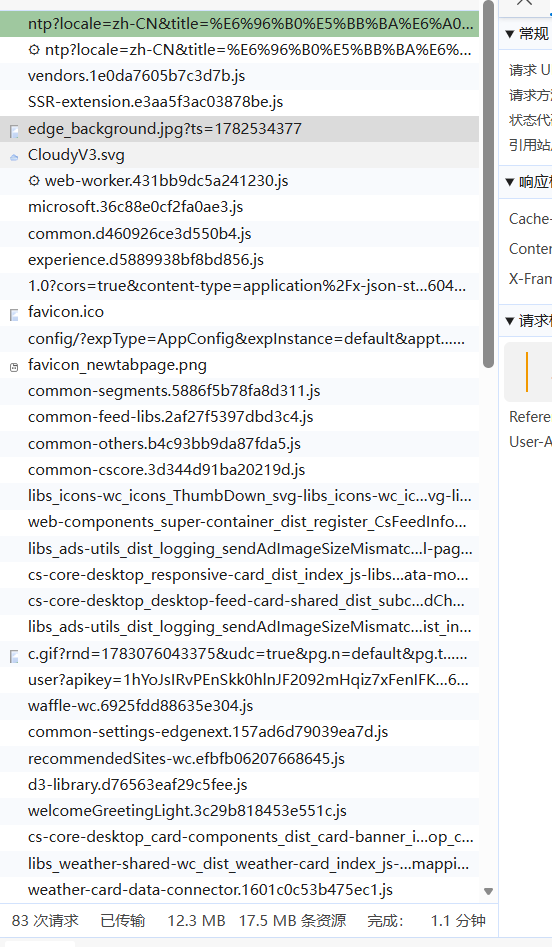The image size is (552, 947).
Task: Select favicon_newtabpage.png request name
Action: tap(117, 365)
